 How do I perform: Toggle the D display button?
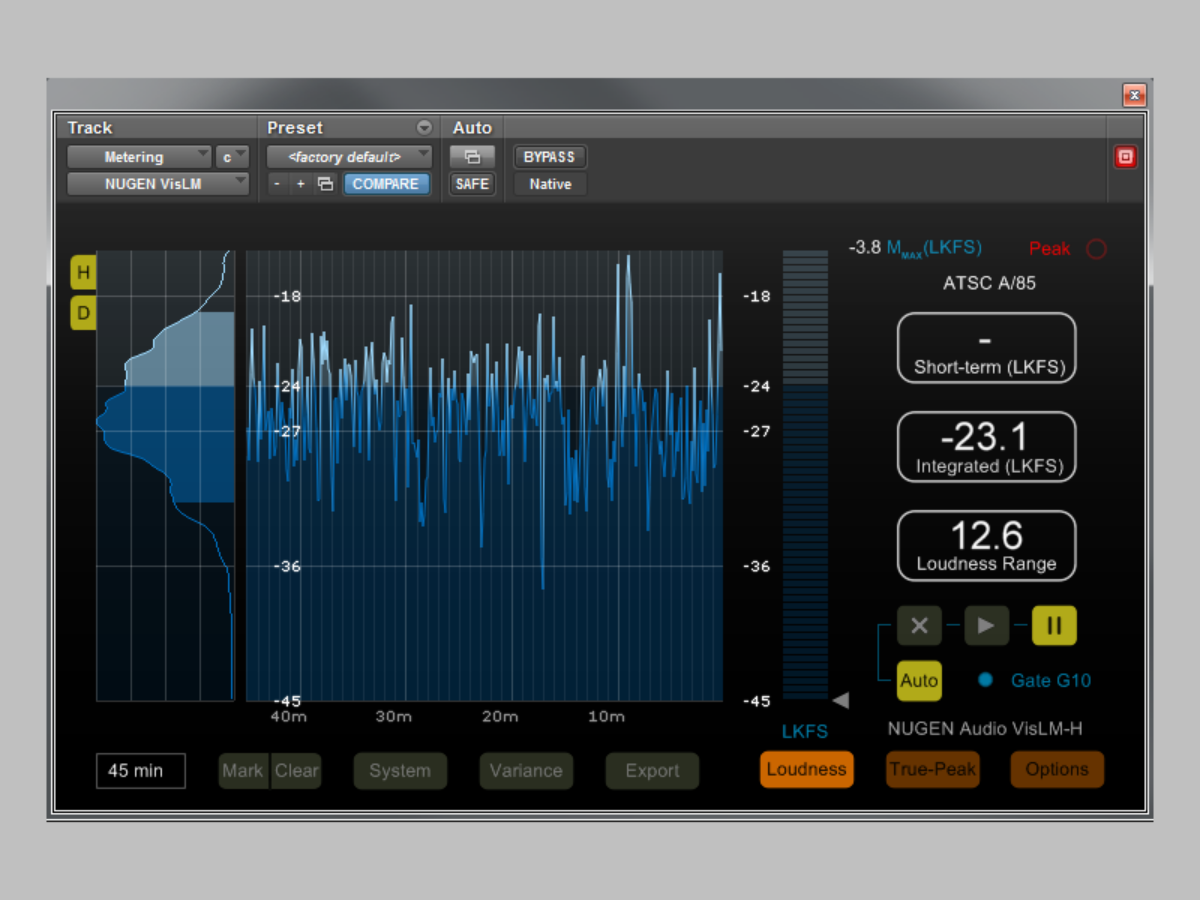tap(83, 314)
